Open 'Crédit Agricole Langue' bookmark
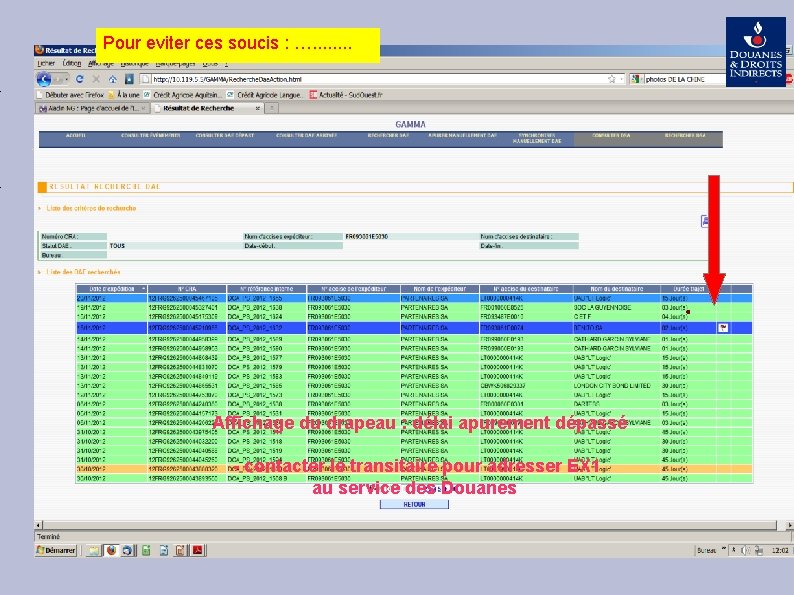This screenshot has height=595, width=794. tap(265, 95)
